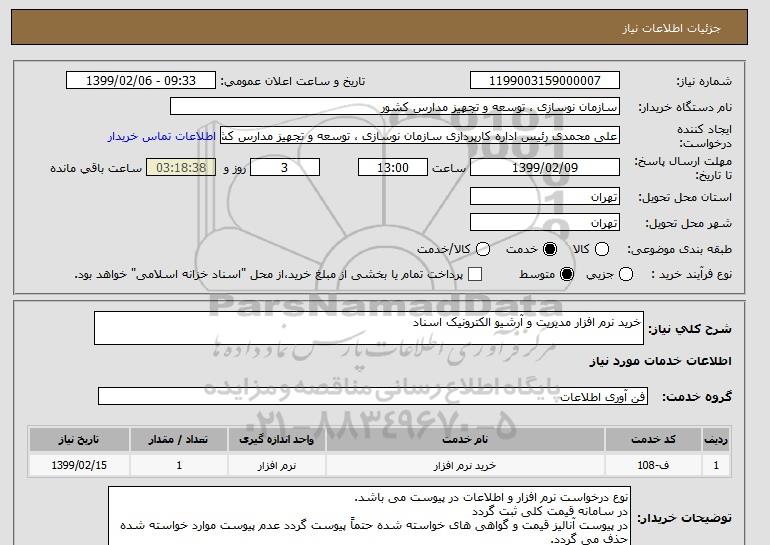Click the نرم افزار unit cell
The height and width of the screenshot is (545, 770).
[x=276, y=465]
